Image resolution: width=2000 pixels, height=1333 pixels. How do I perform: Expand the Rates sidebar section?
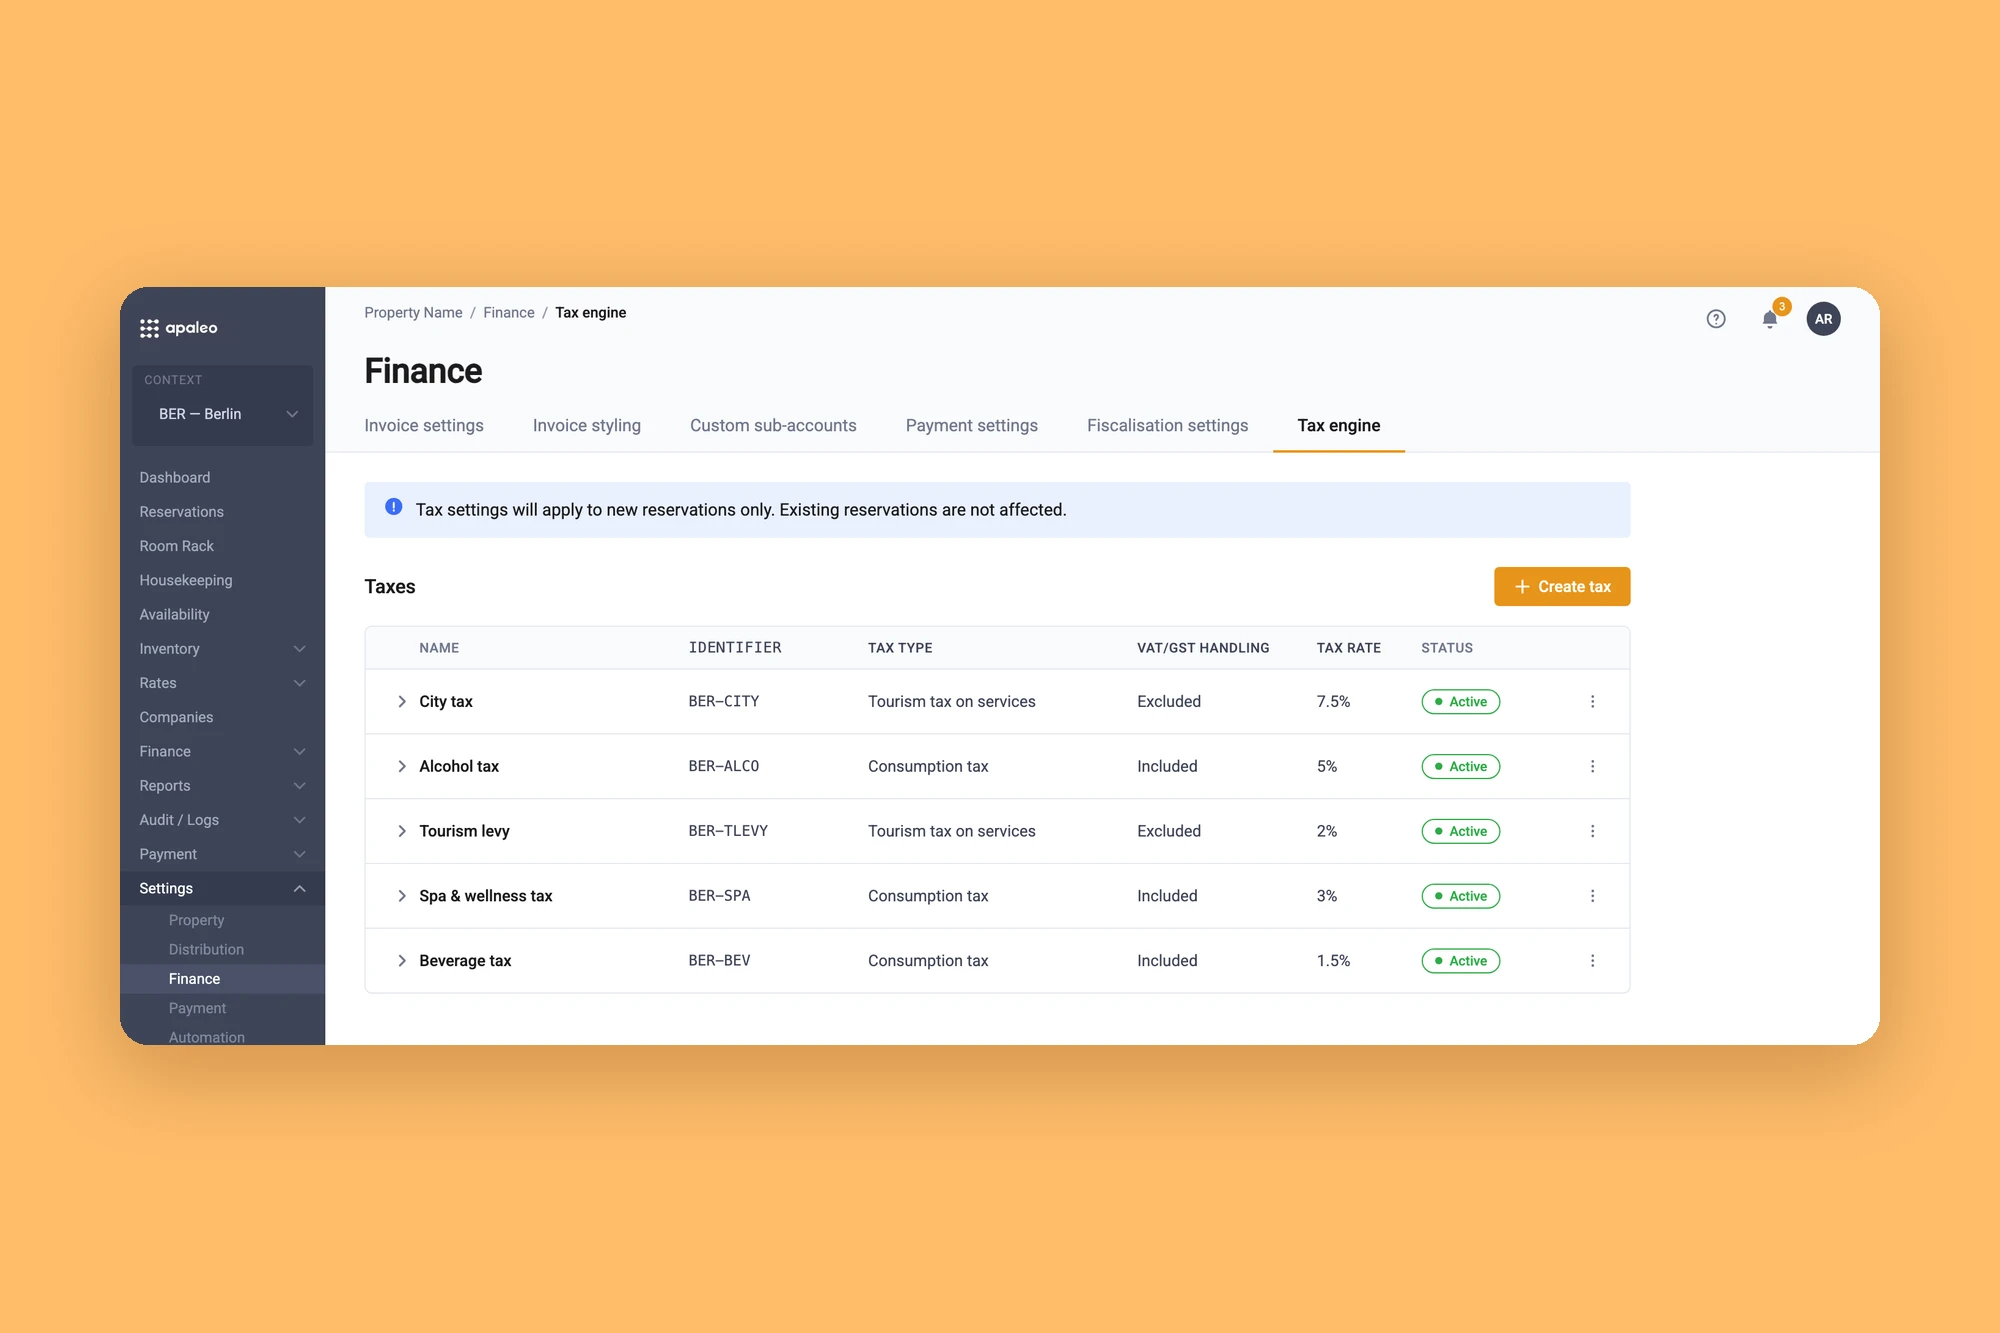pyautogui.click(x=222, y=683)
